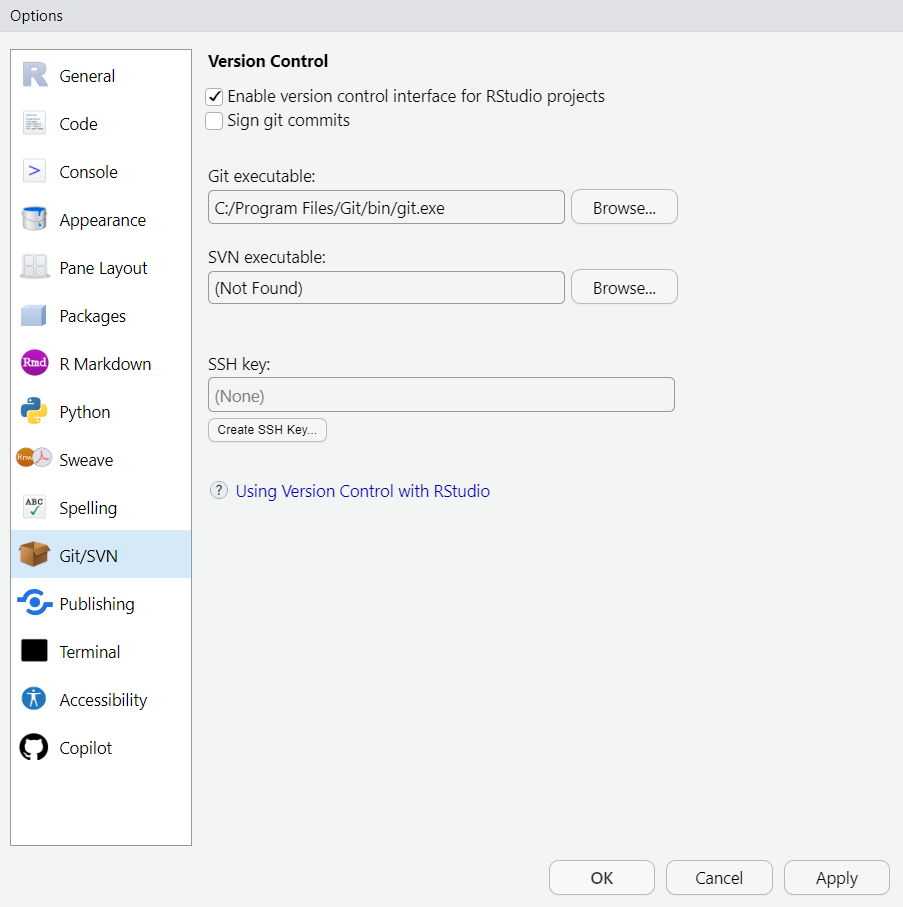The width and height of the screenshot is (903, 907).
Task: Click the Appearance paint bucket icon
Action: click(34, 219)
